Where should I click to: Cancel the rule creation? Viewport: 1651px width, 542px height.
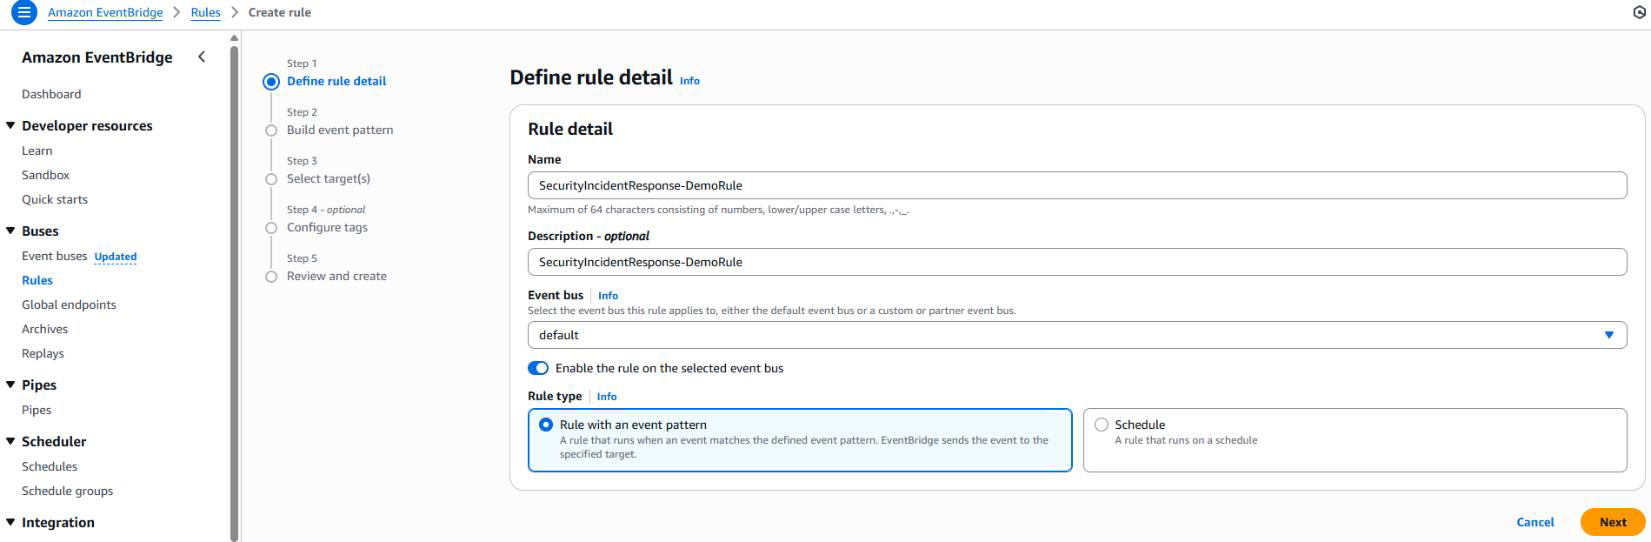point(1535,522)
